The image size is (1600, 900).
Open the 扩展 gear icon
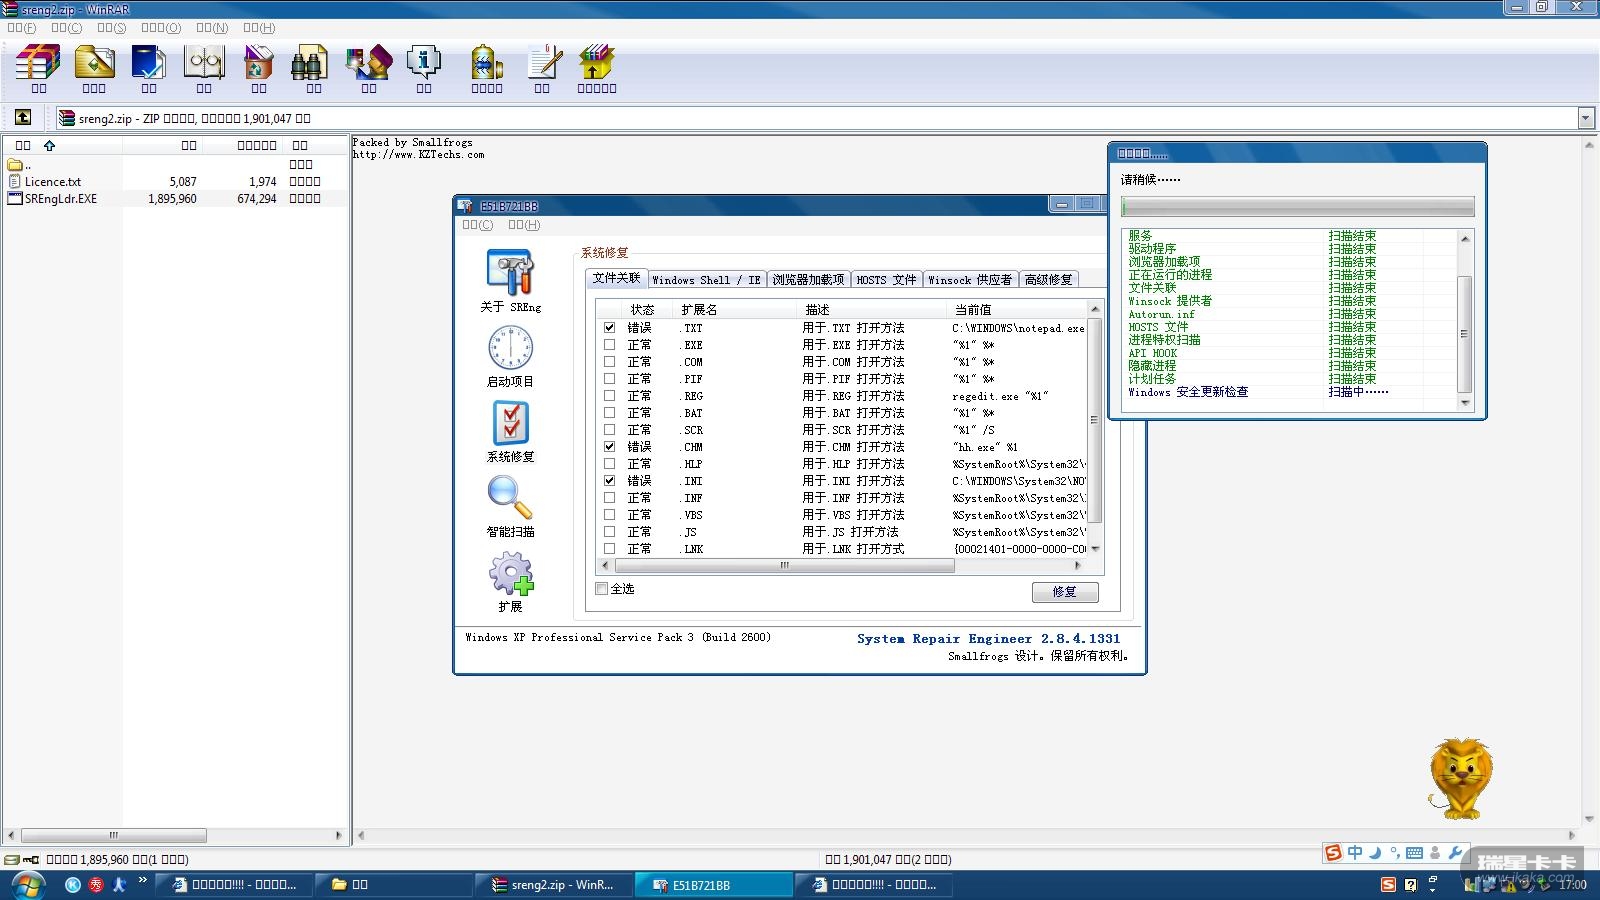pyautogui.click(x=510, y=574)
